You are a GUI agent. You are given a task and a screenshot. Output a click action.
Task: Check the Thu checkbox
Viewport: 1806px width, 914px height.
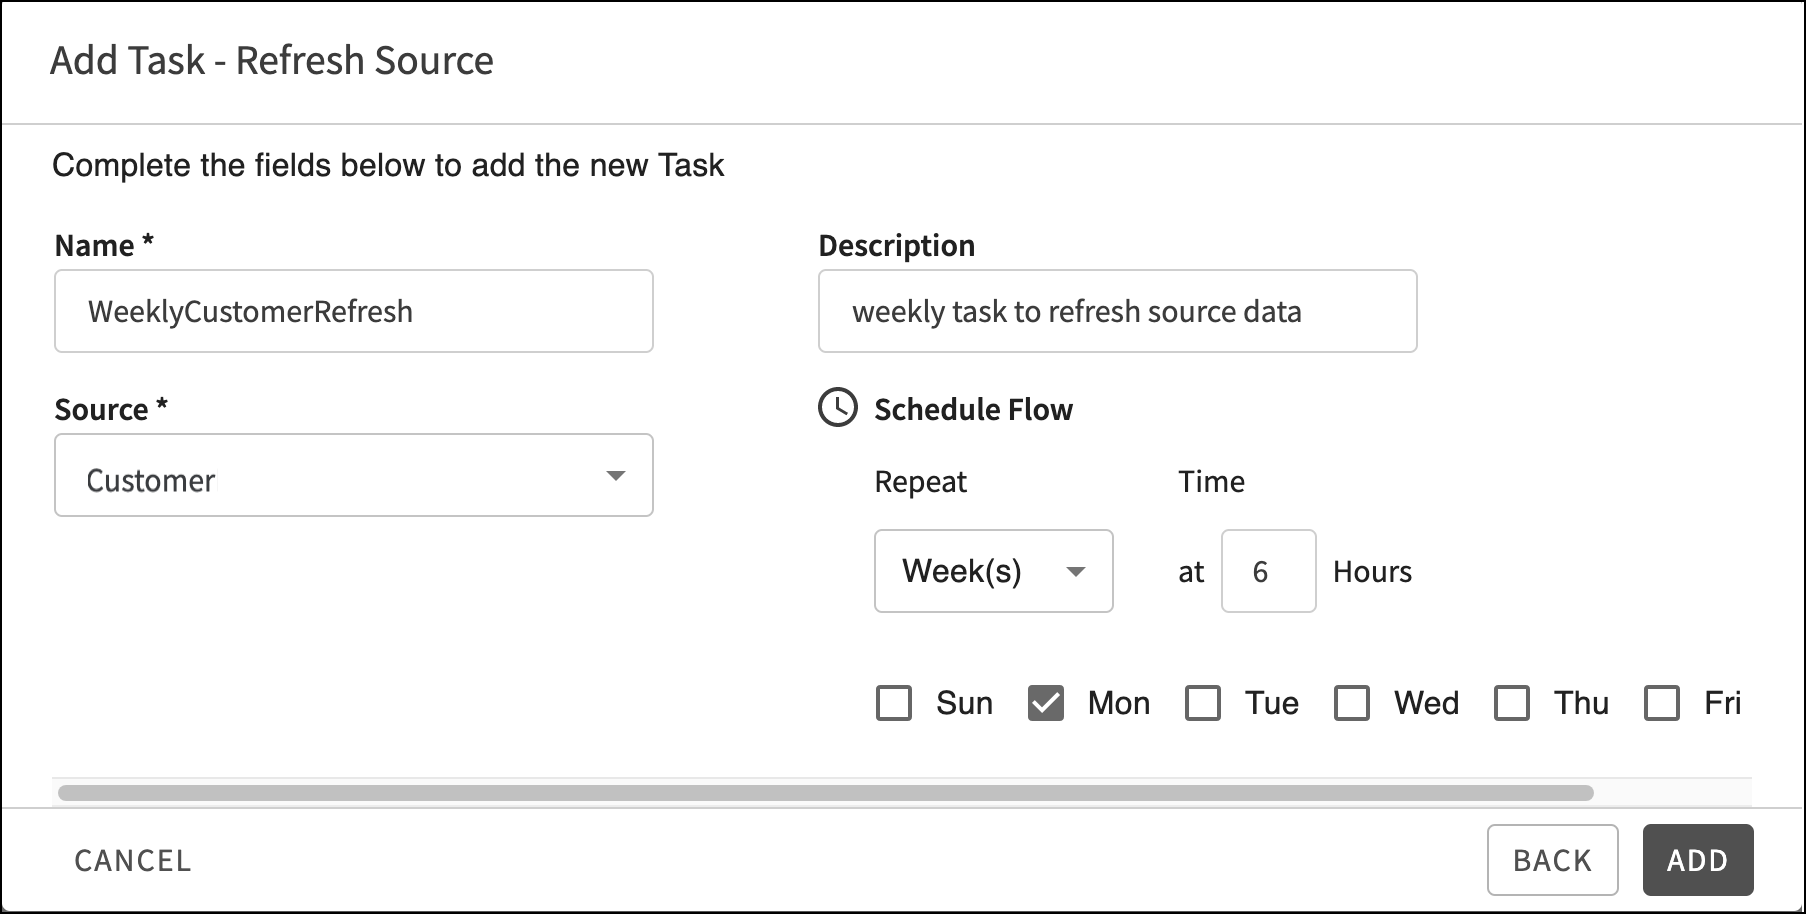1512,703
